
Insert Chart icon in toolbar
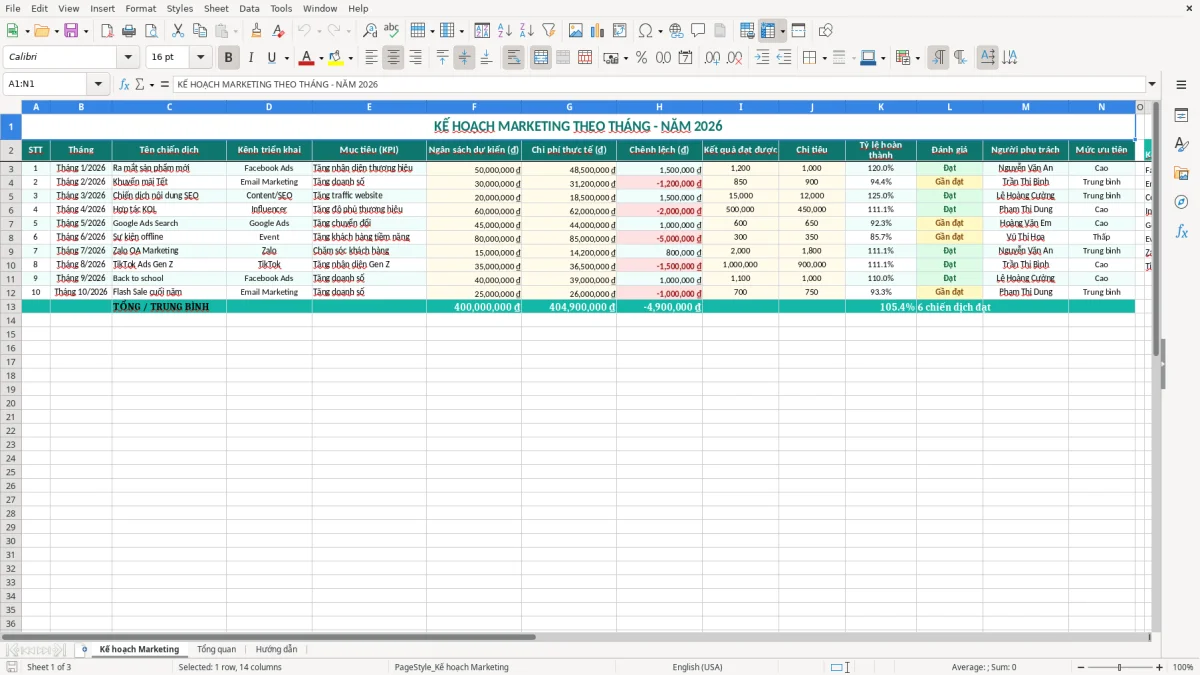pyautogui.click(x=598, y=31)
